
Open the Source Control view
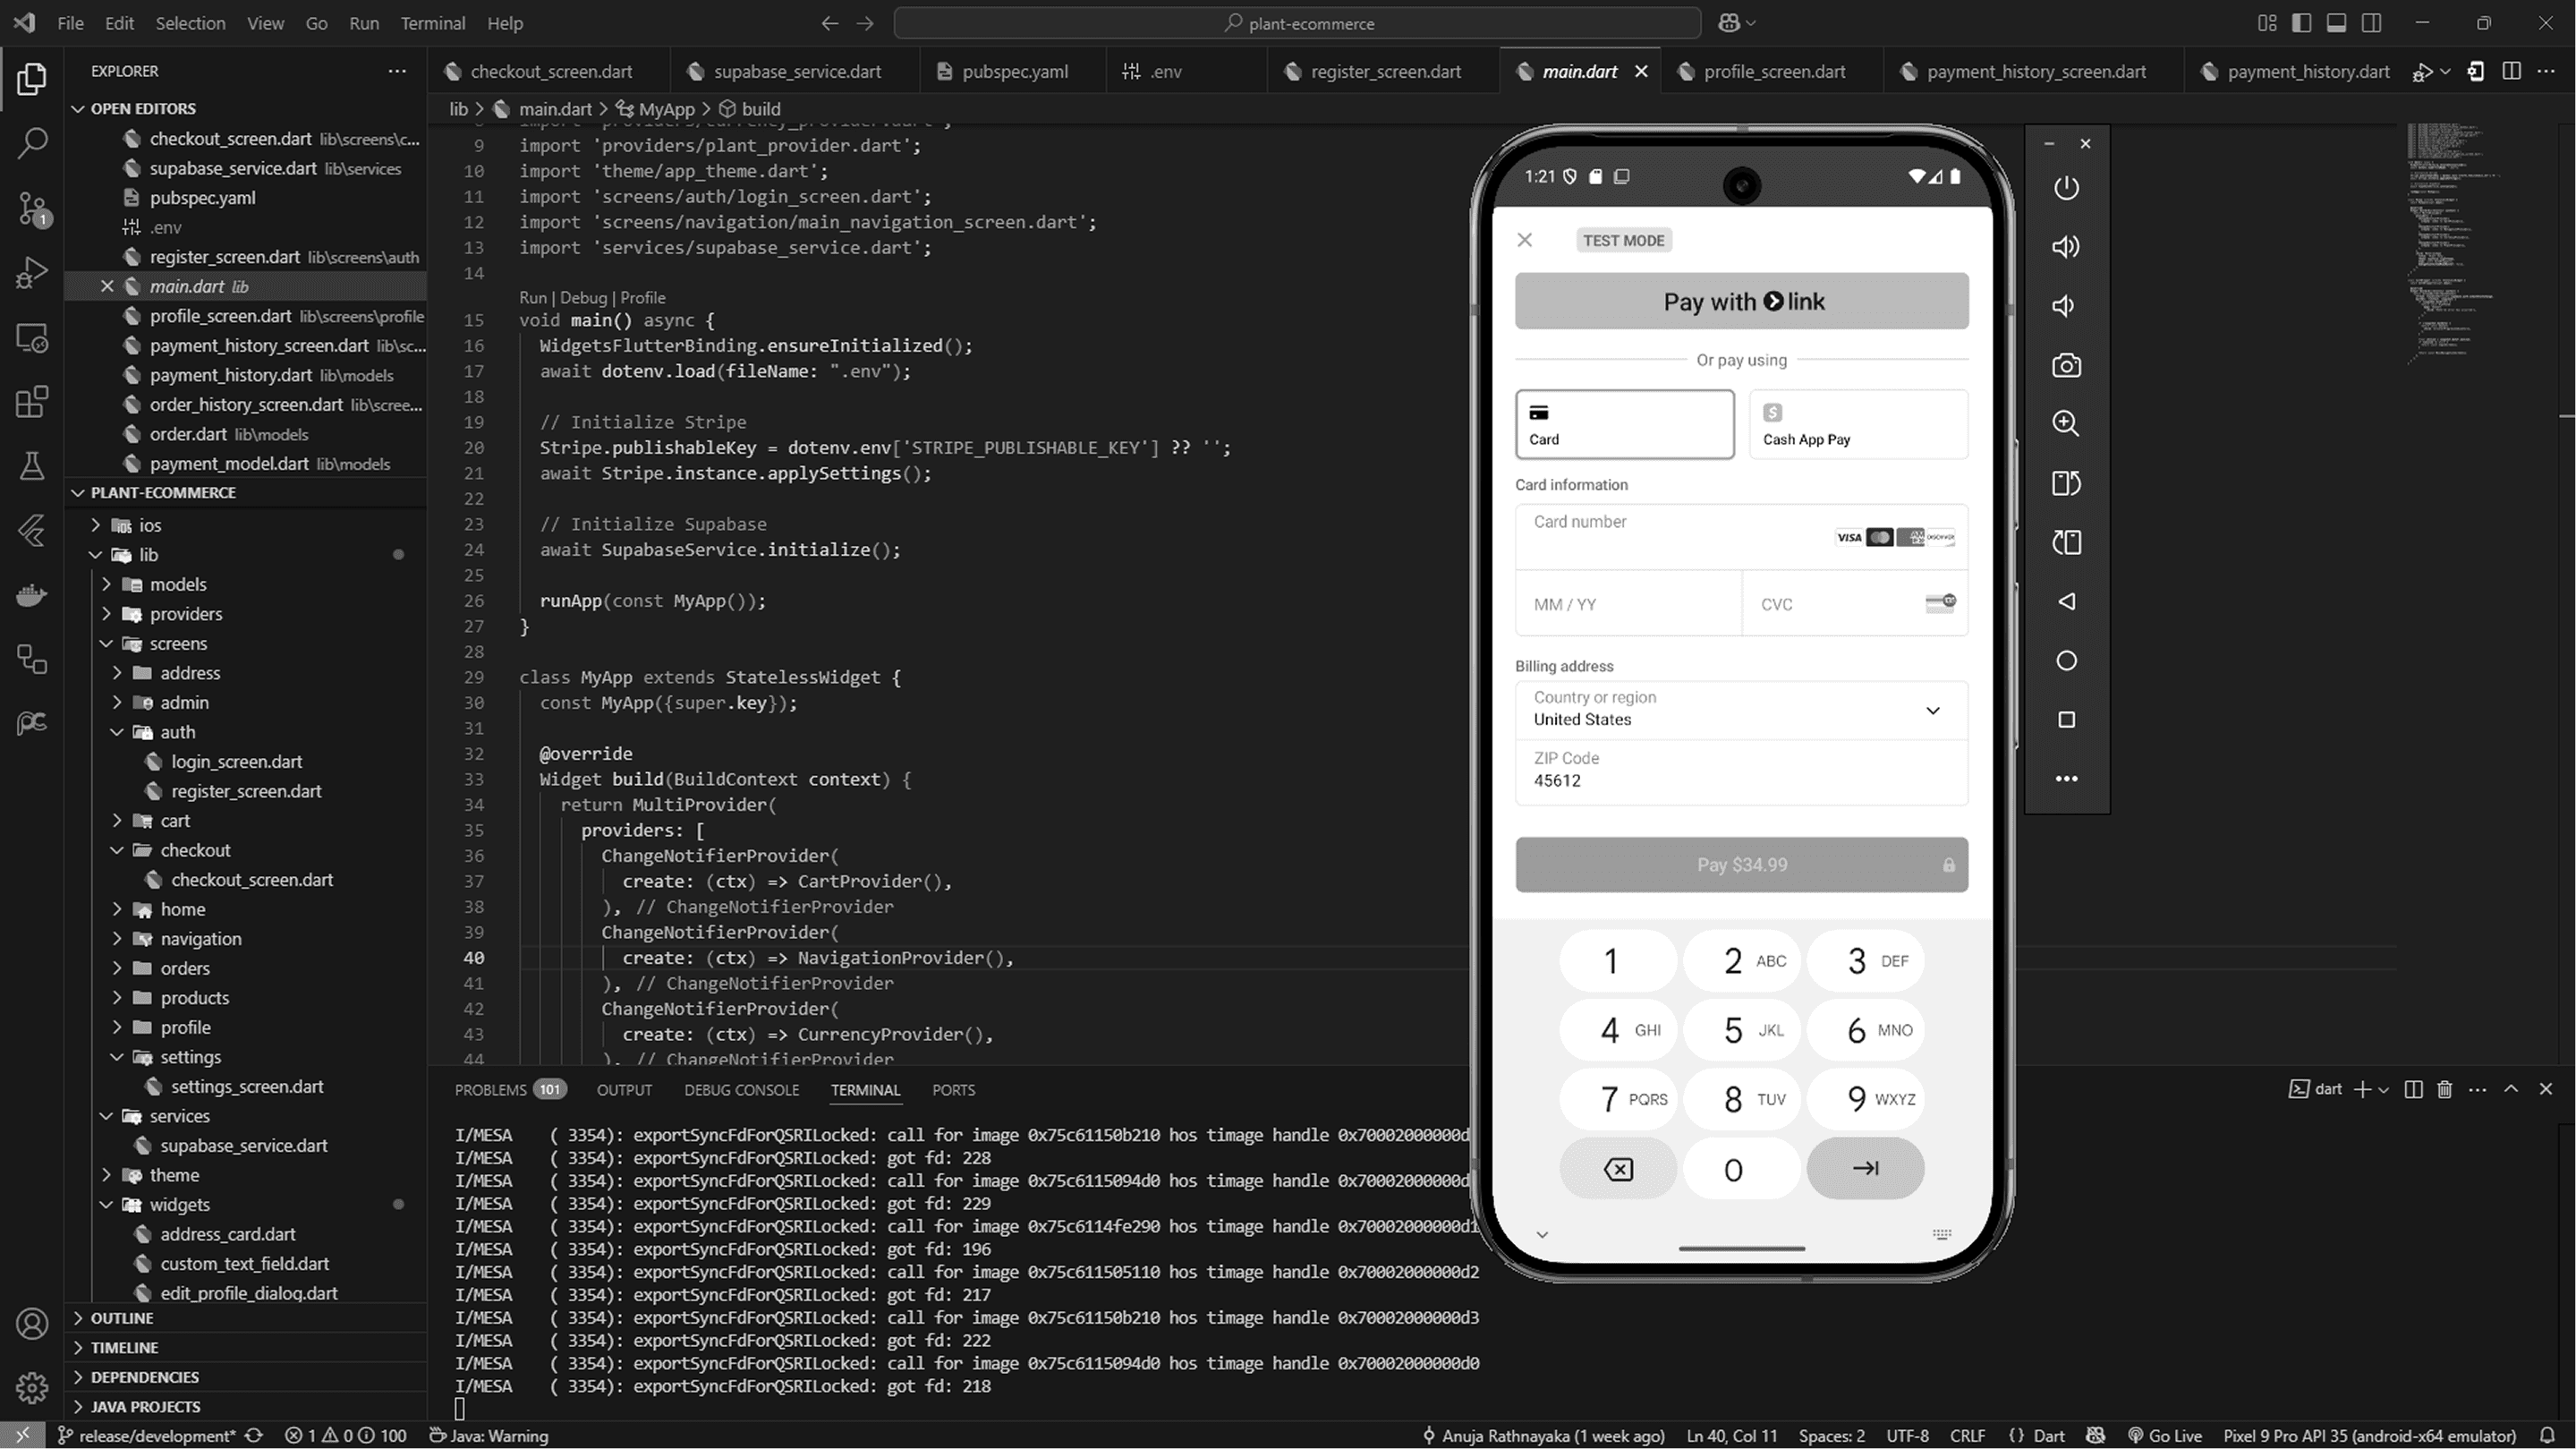click(x=32, y=208)
